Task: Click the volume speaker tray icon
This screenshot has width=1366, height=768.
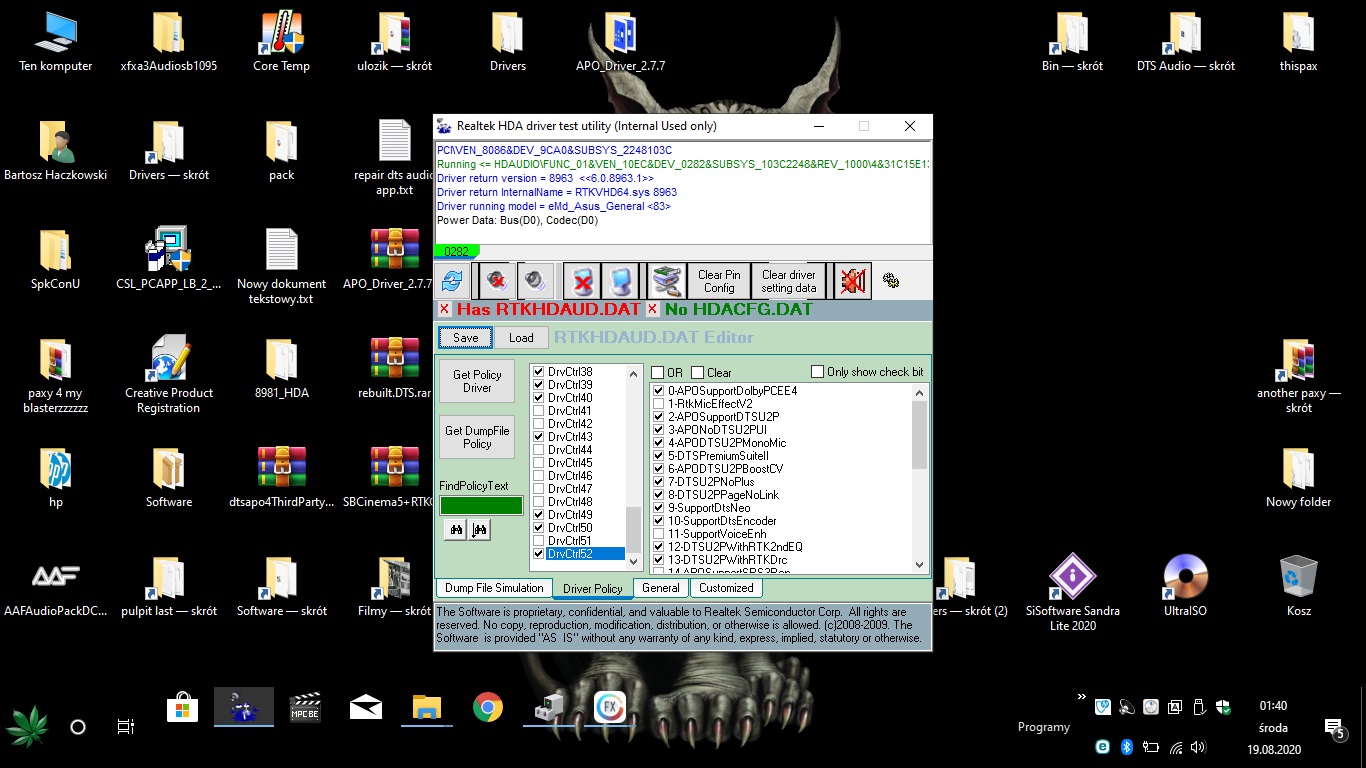Action: (1198, 746)
